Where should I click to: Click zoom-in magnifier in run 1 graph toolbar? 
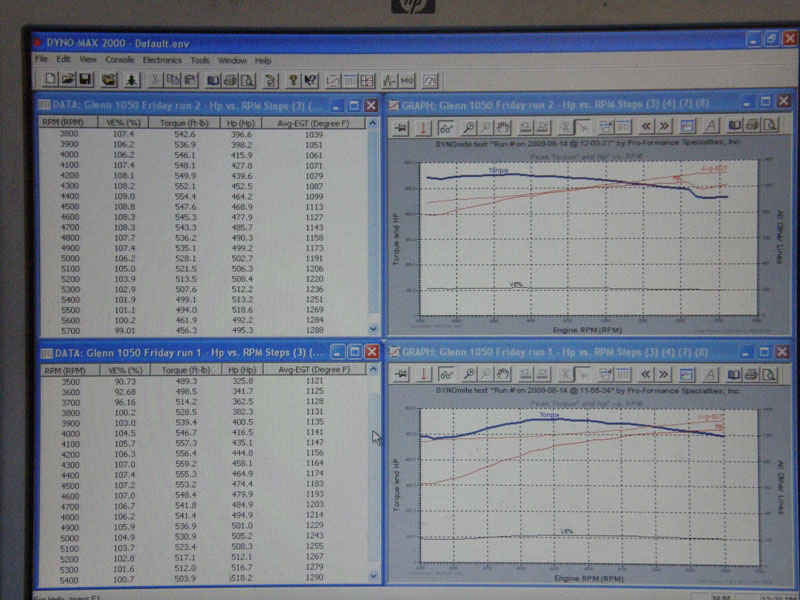coord(468,374)
